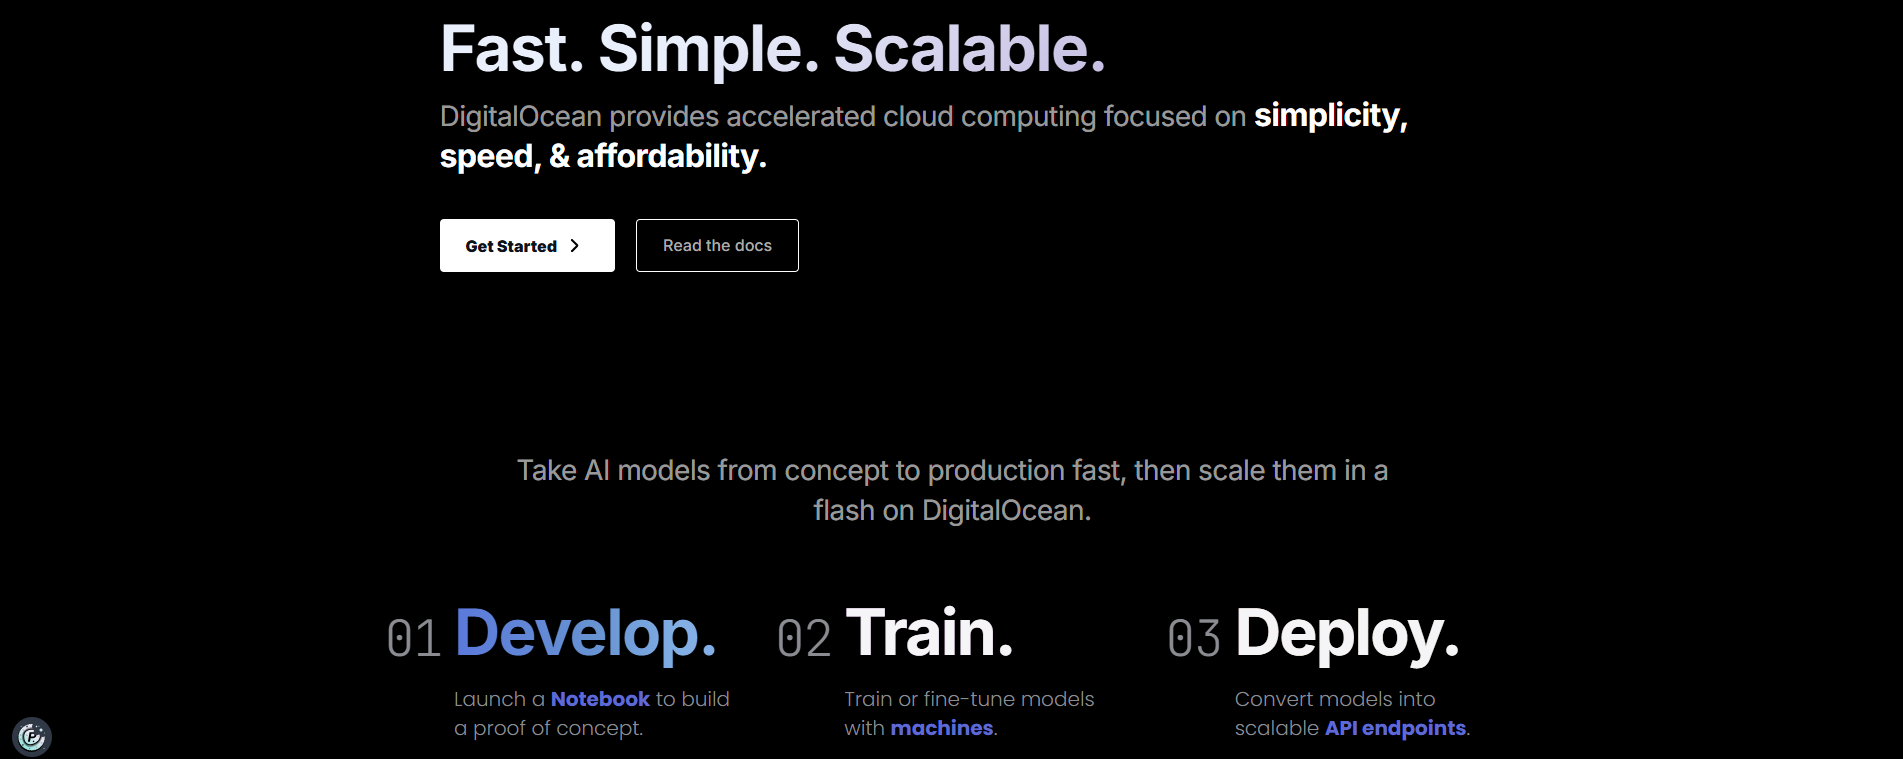Click the Train or fine-tune models text
Screen dimensions: 1903x759
[x=968, y=699]
